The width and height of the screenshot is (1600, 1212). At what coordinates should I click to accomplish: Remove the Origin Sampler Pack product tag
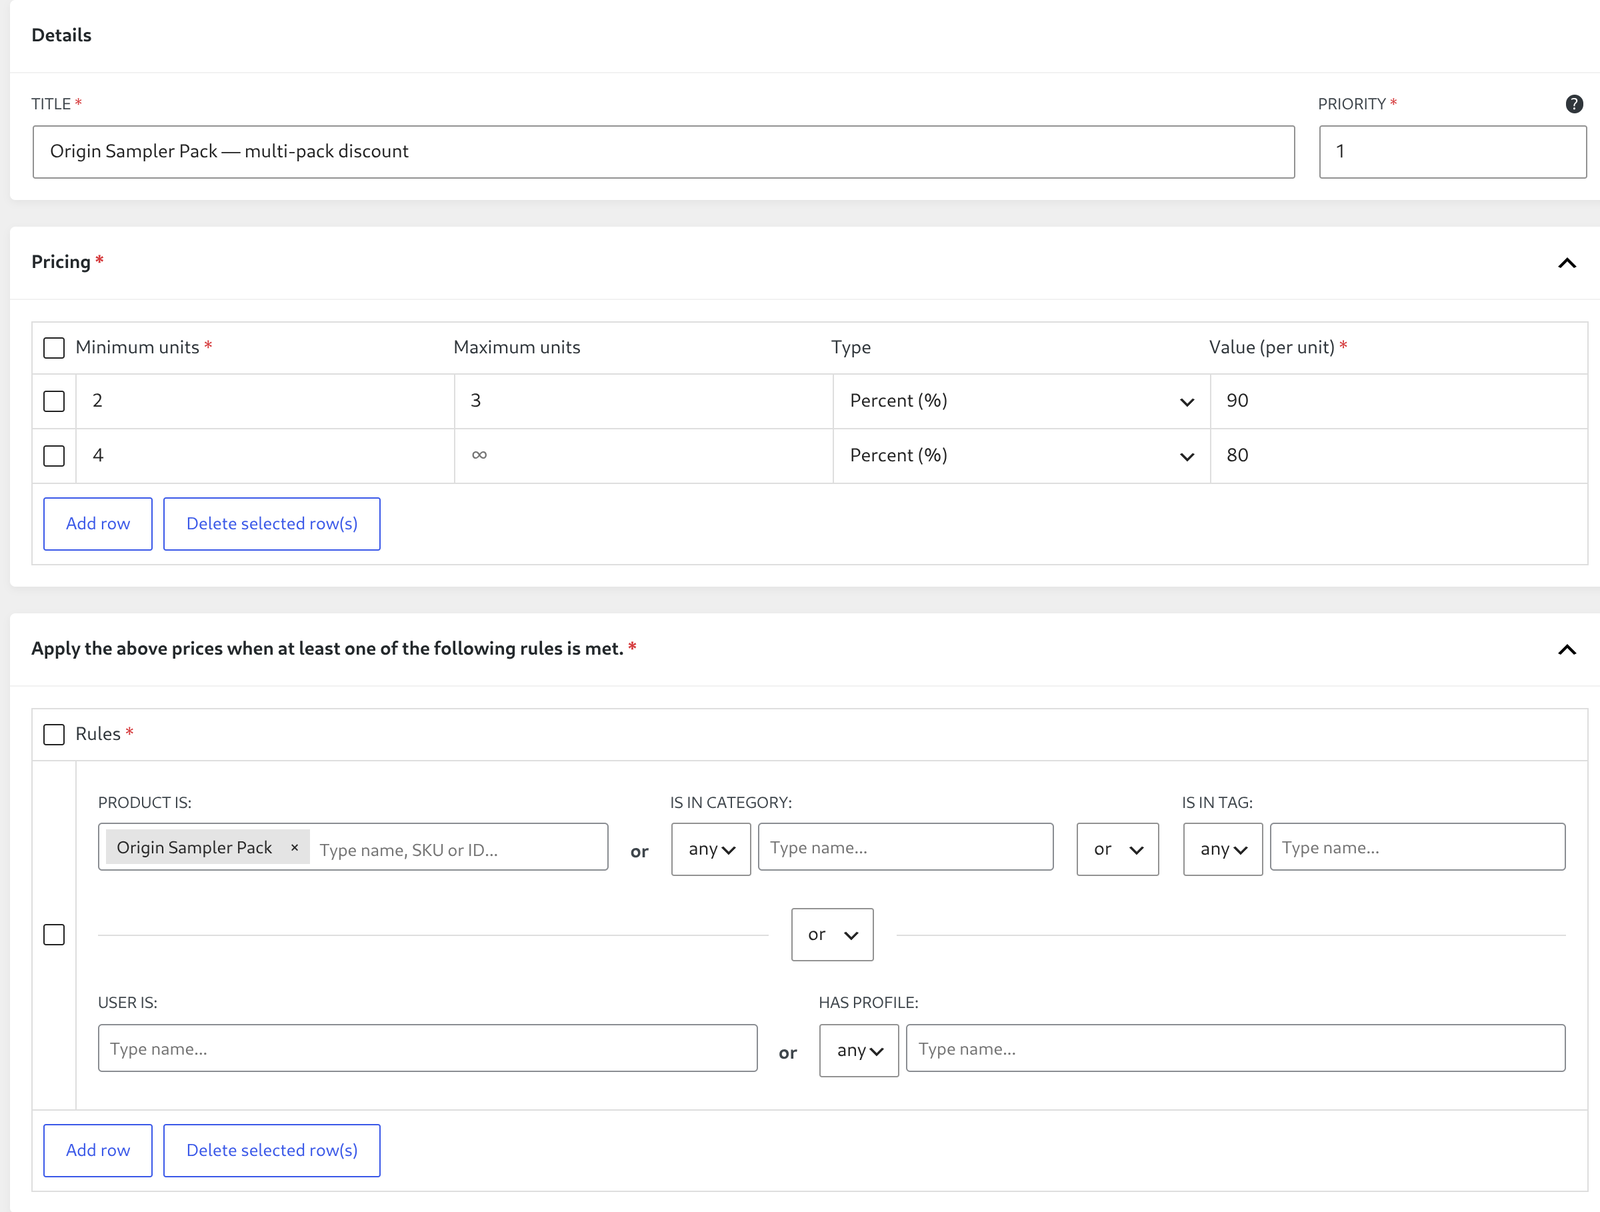(294, 848)
